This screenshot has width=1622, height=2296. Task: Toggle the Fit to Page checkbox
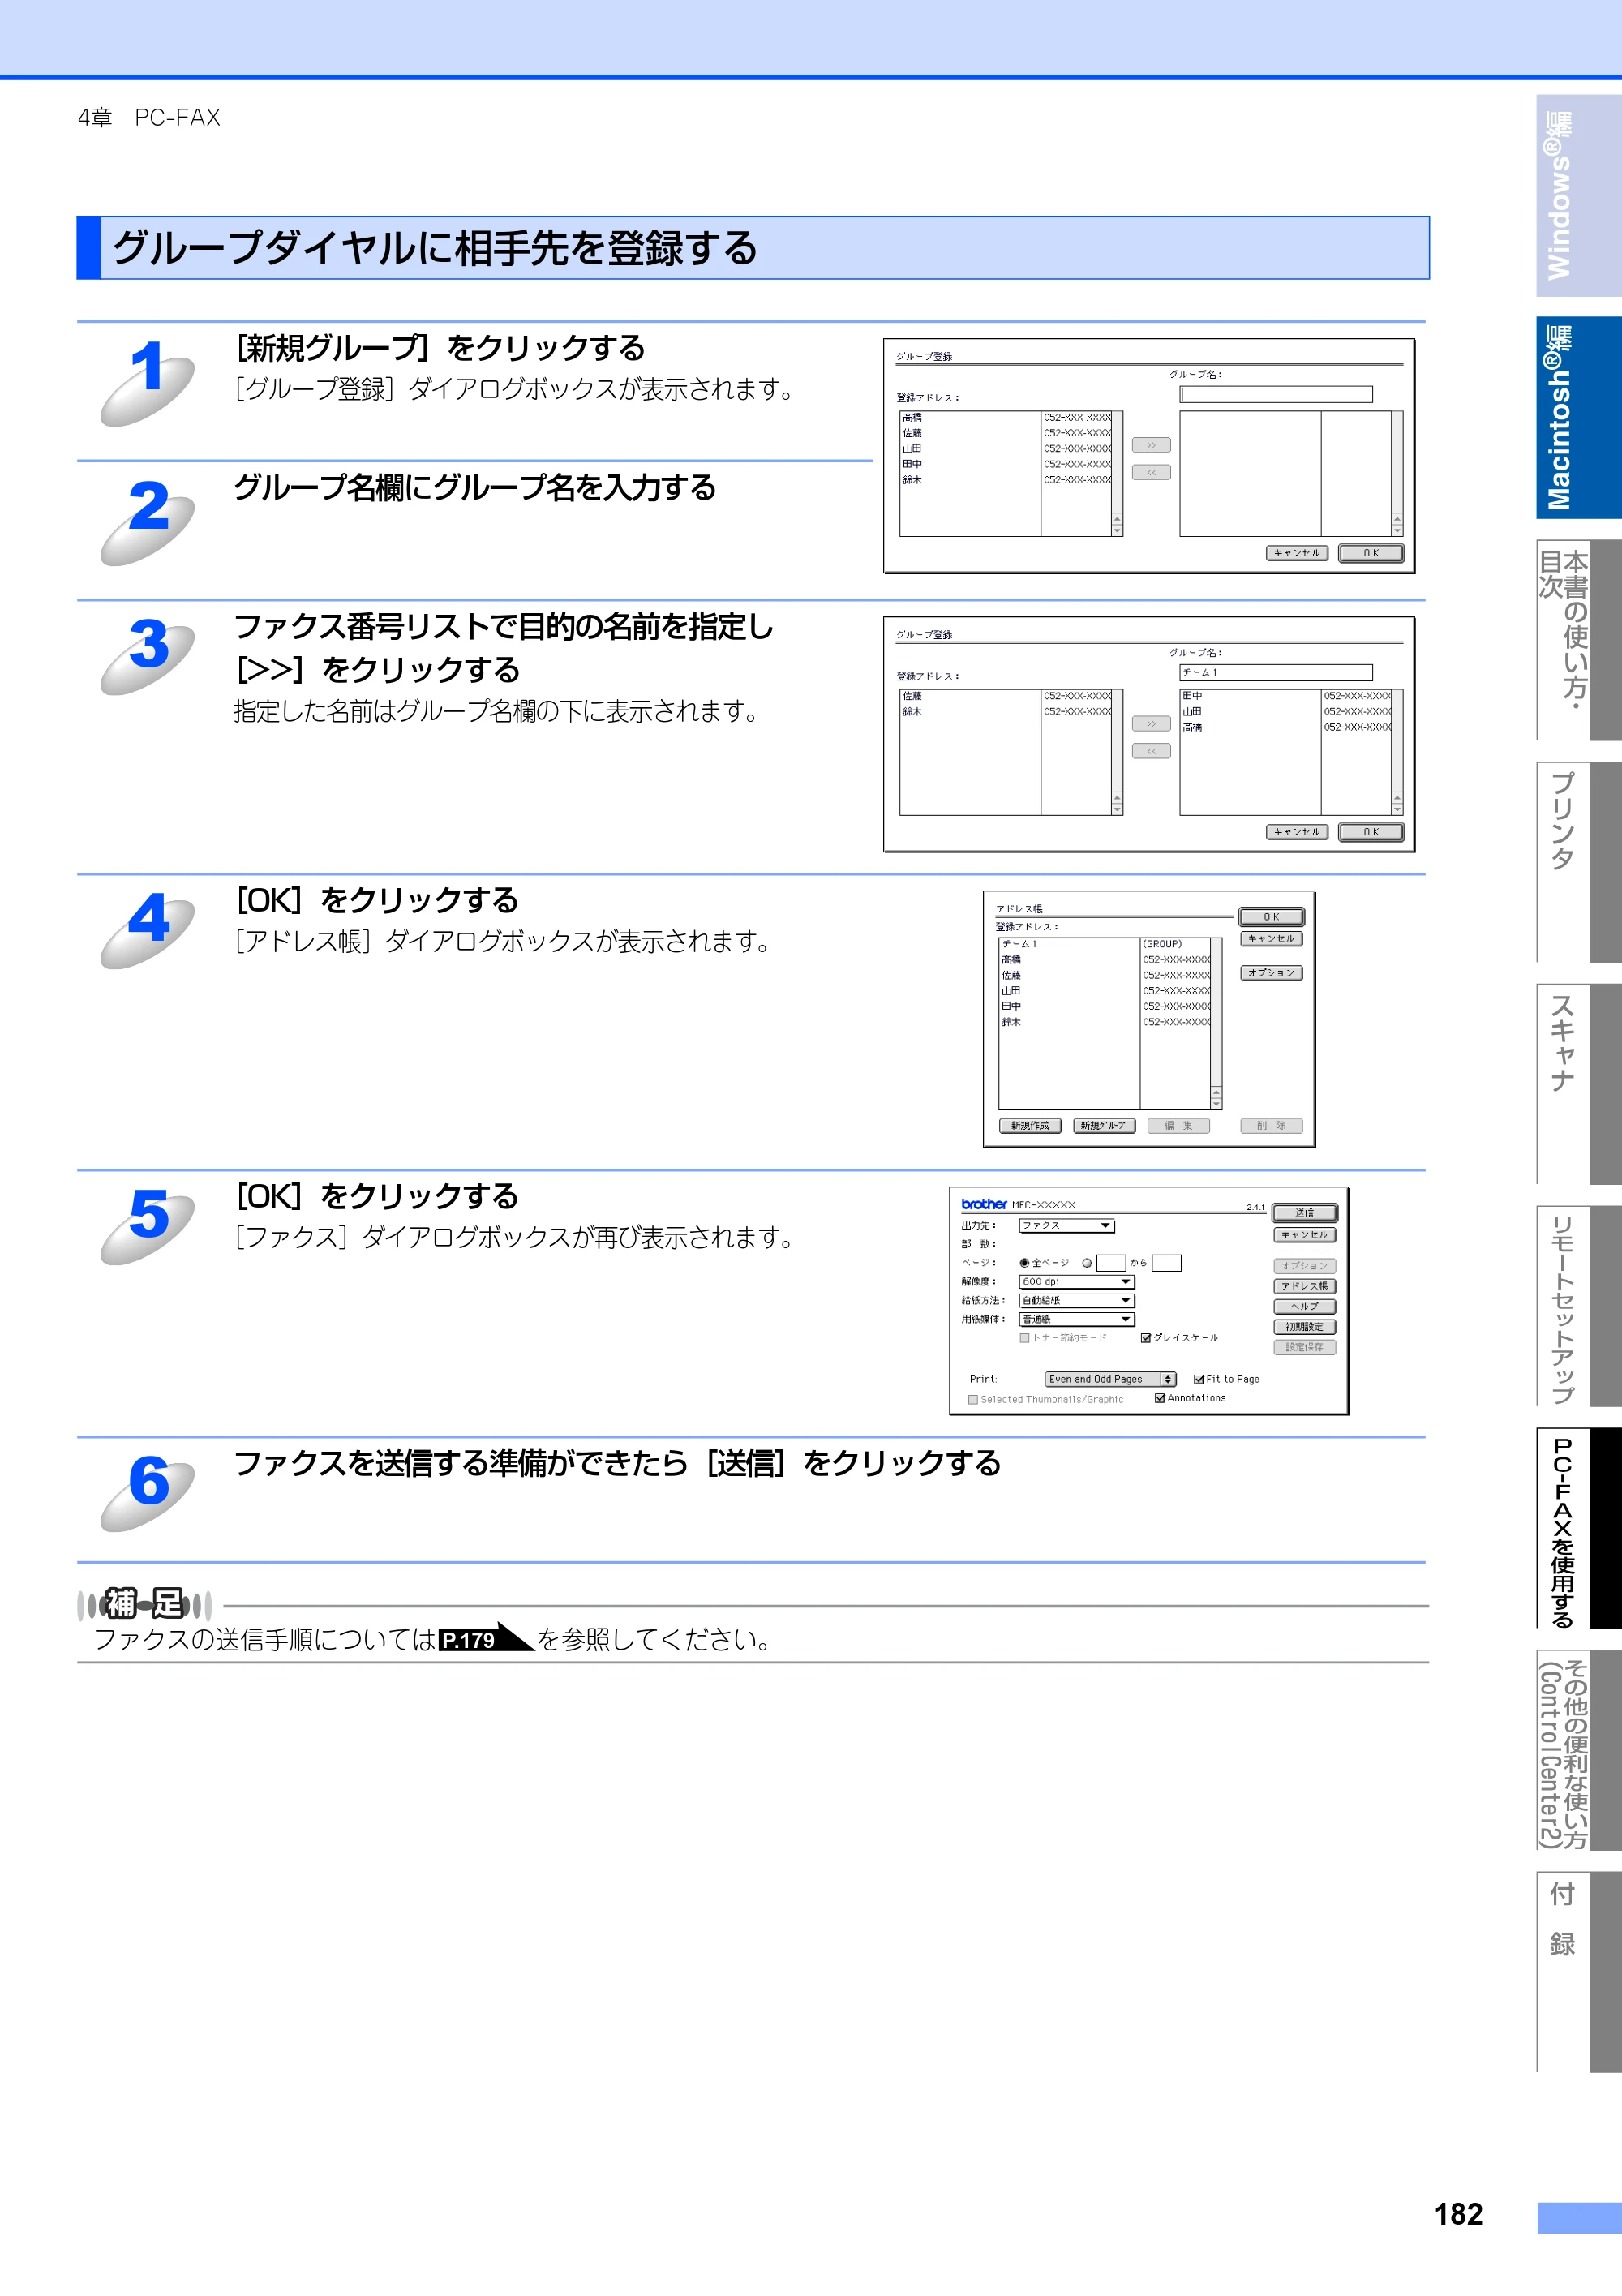(1199, 1379)
